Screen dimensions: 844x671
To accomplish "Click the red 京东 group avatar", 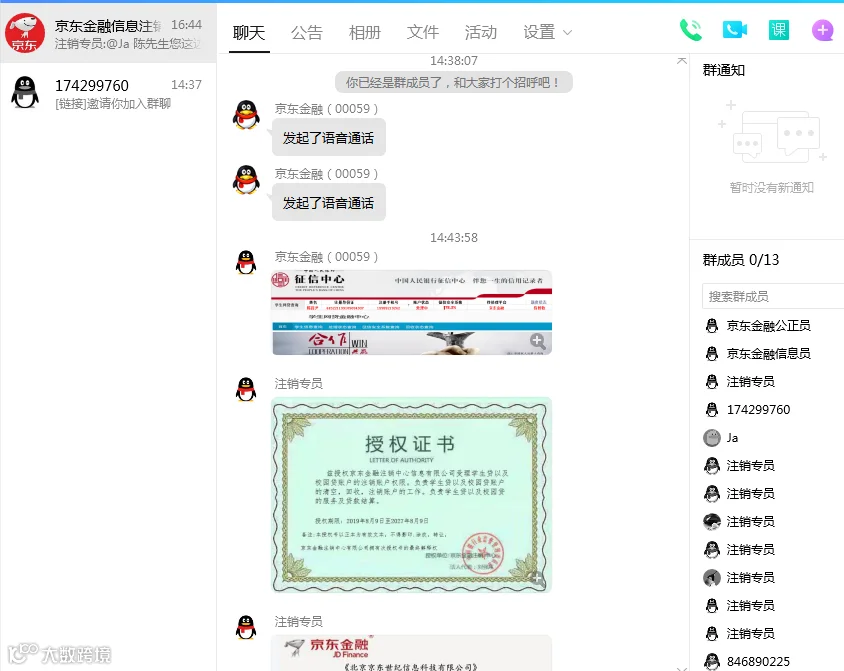I will (x=25, y=33).
